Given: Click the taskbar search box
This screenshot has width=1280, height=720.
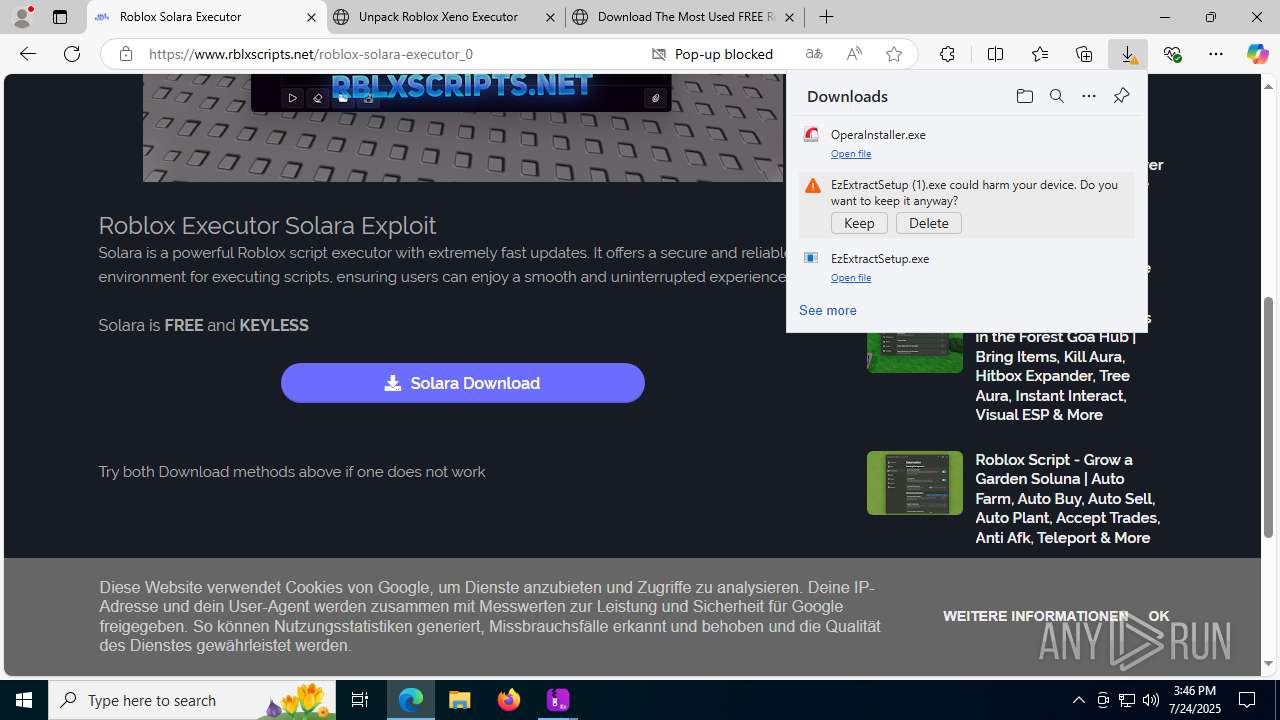Looking at the screenshot, I should [x=192, y=700].
